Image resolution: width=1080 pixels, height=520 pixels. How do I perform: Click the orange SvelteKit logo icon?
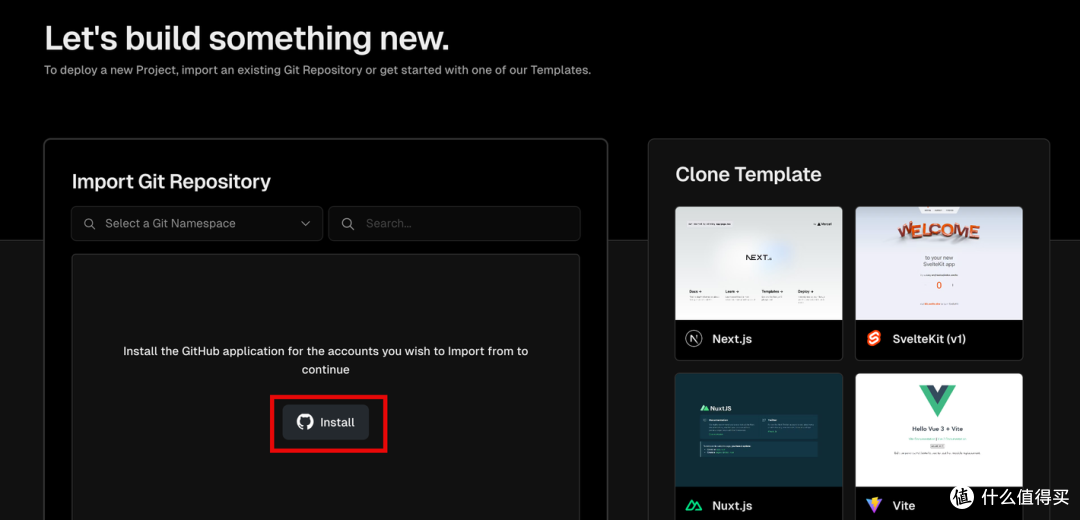[873, 340]
